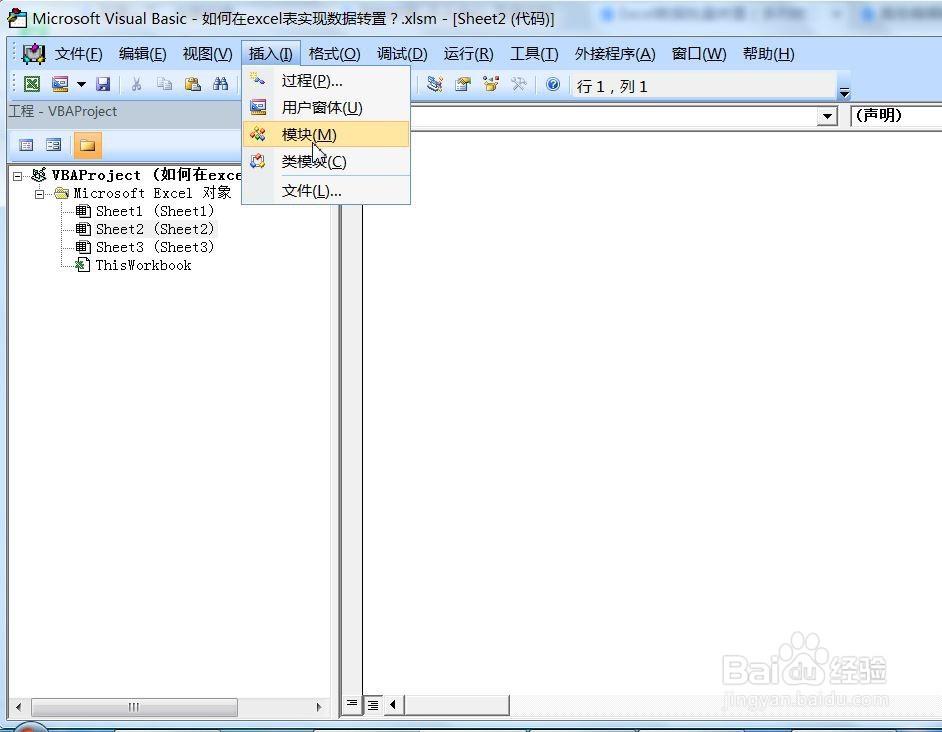Viewport: 942px width, 732px height.
Task: Collapse the VBAProject tree node
Action: click(17, 176)
